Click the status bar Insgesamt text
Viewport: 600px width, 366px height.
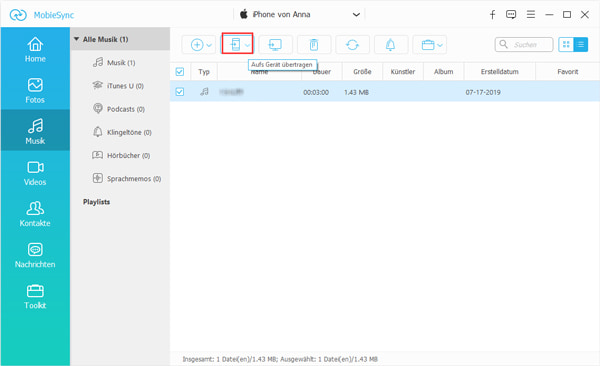[280, 359]
